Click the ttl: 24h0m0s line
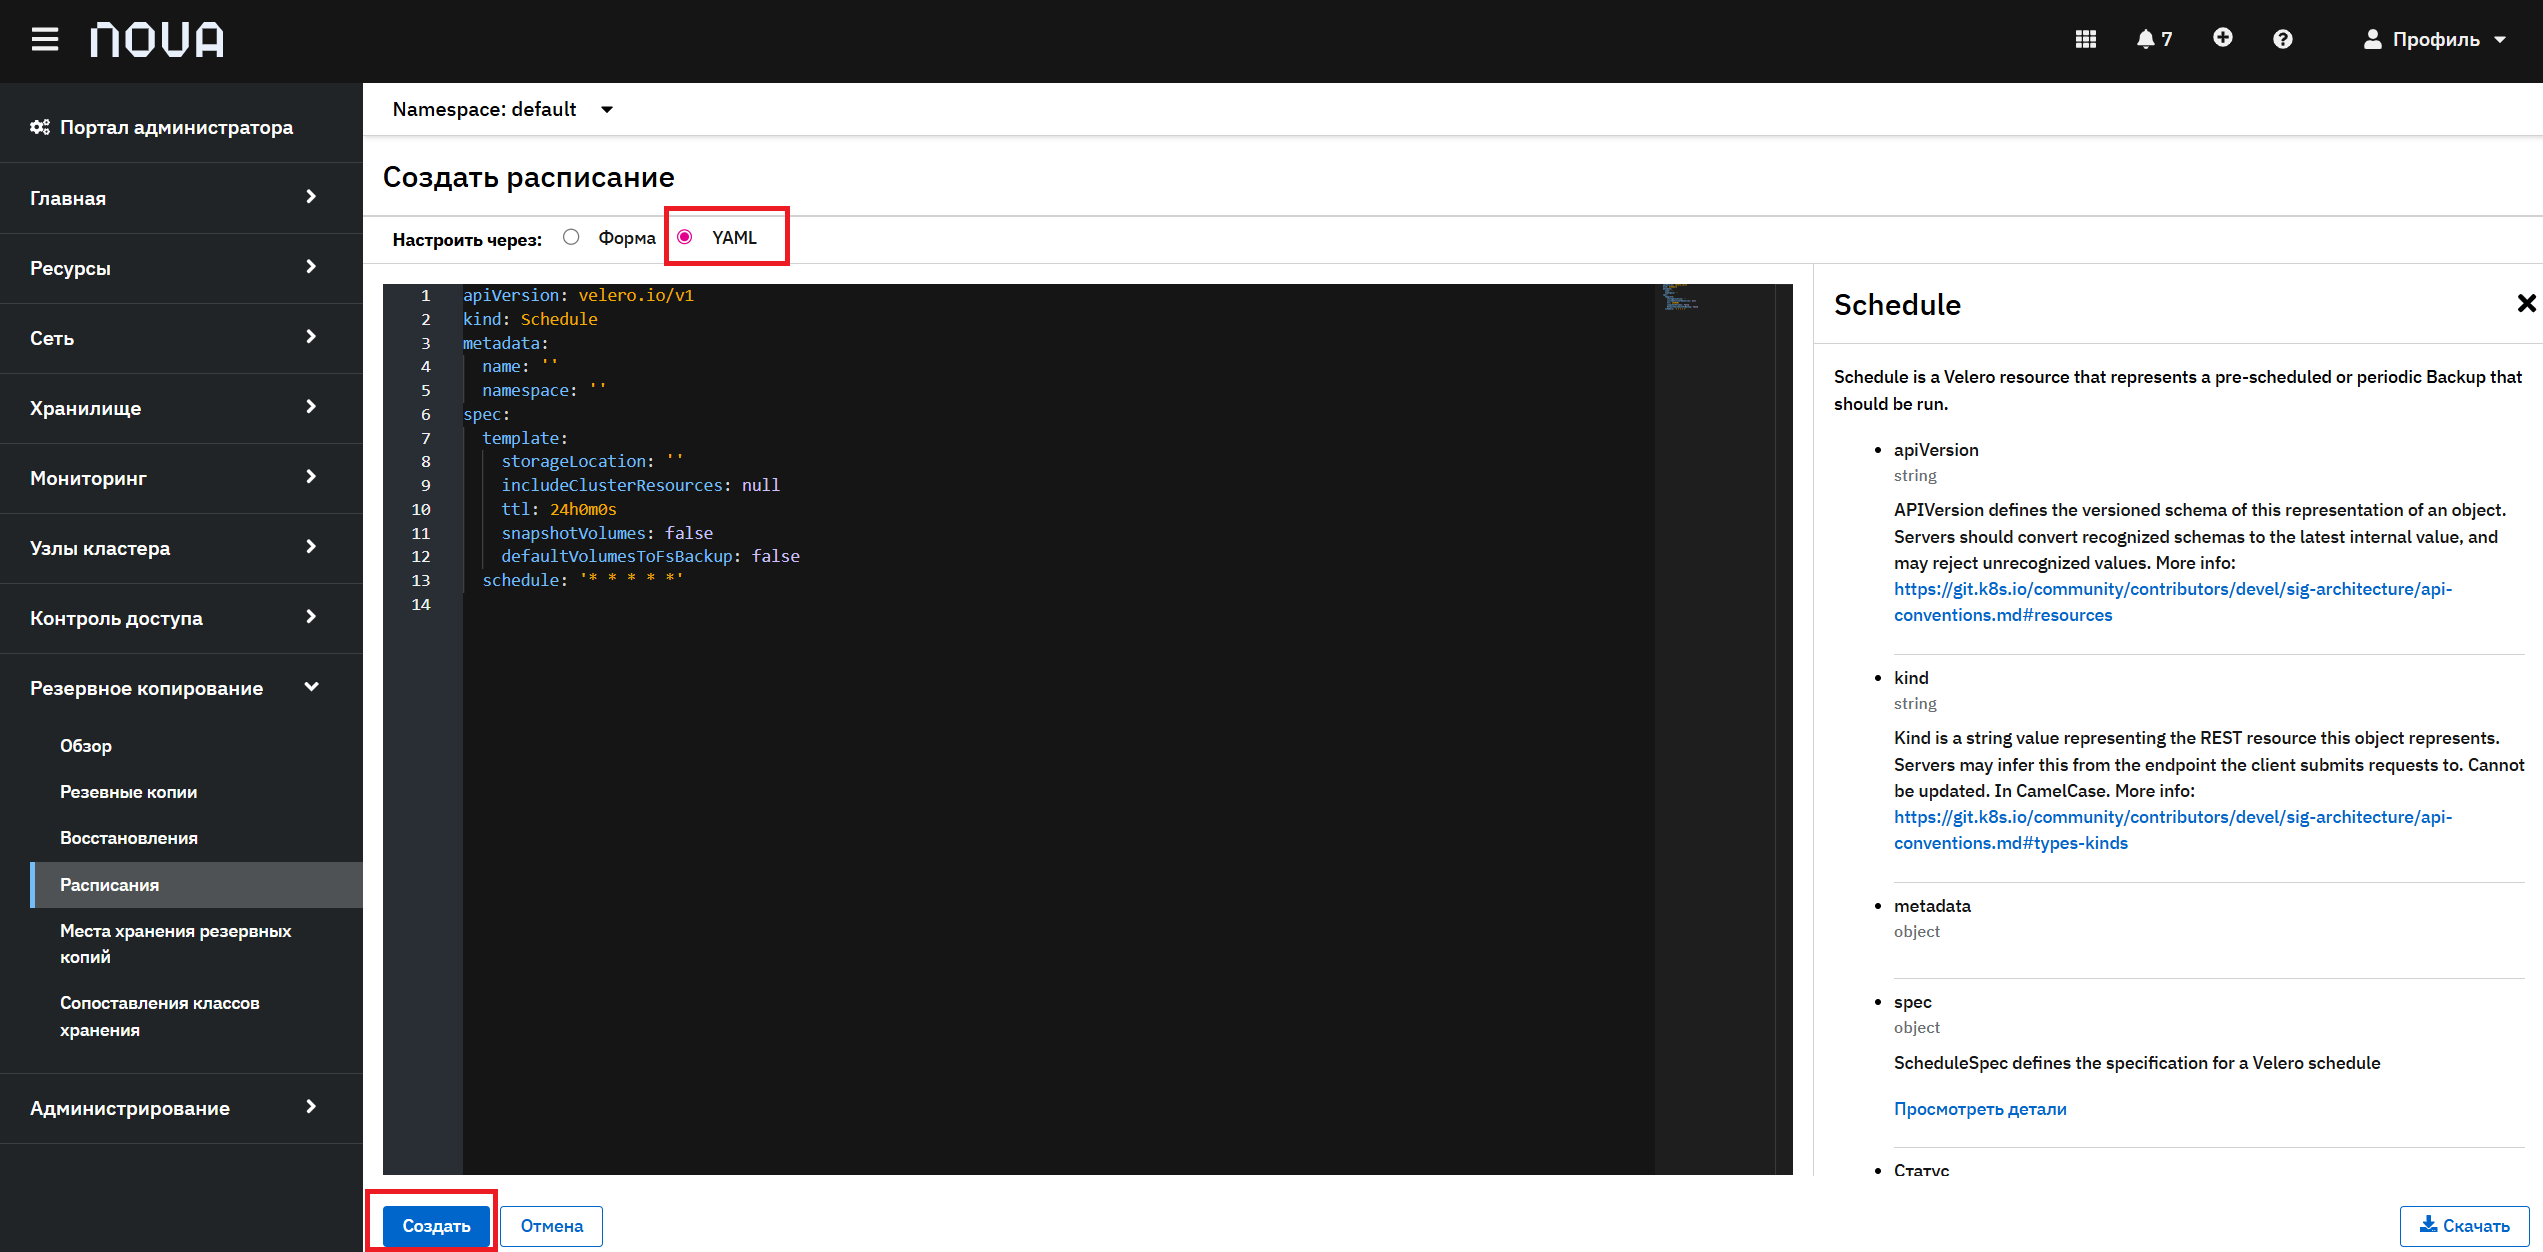 coord(559,509)
